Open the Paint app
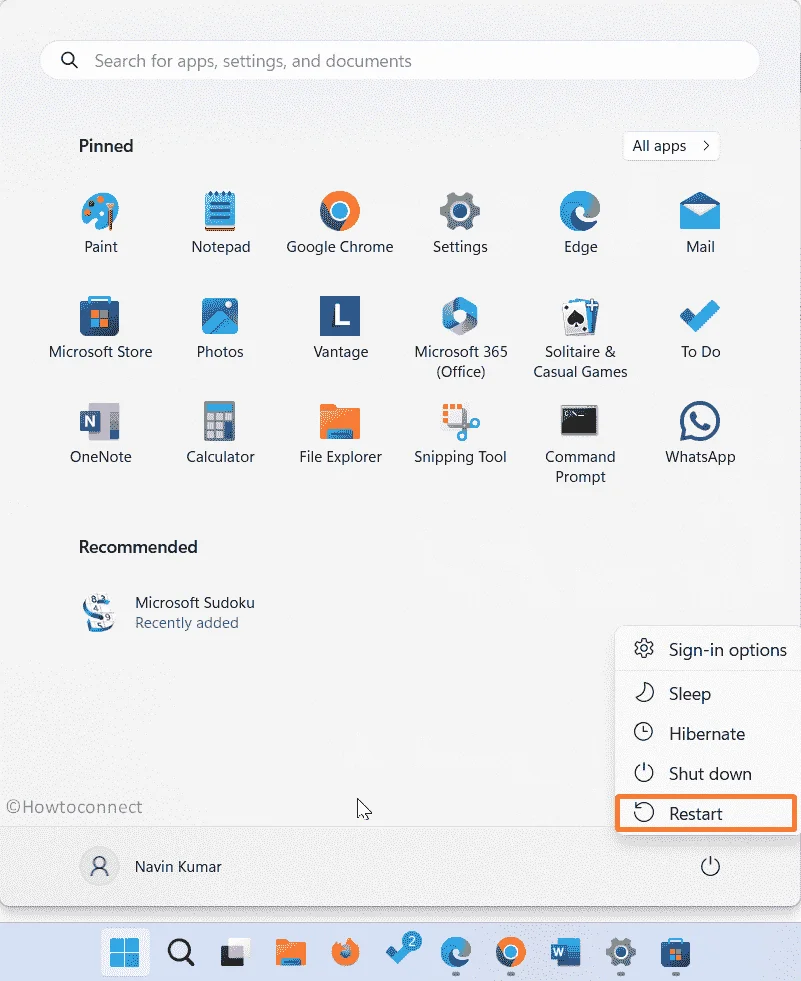Screen dimensions: 801x981 coord(100,223)
